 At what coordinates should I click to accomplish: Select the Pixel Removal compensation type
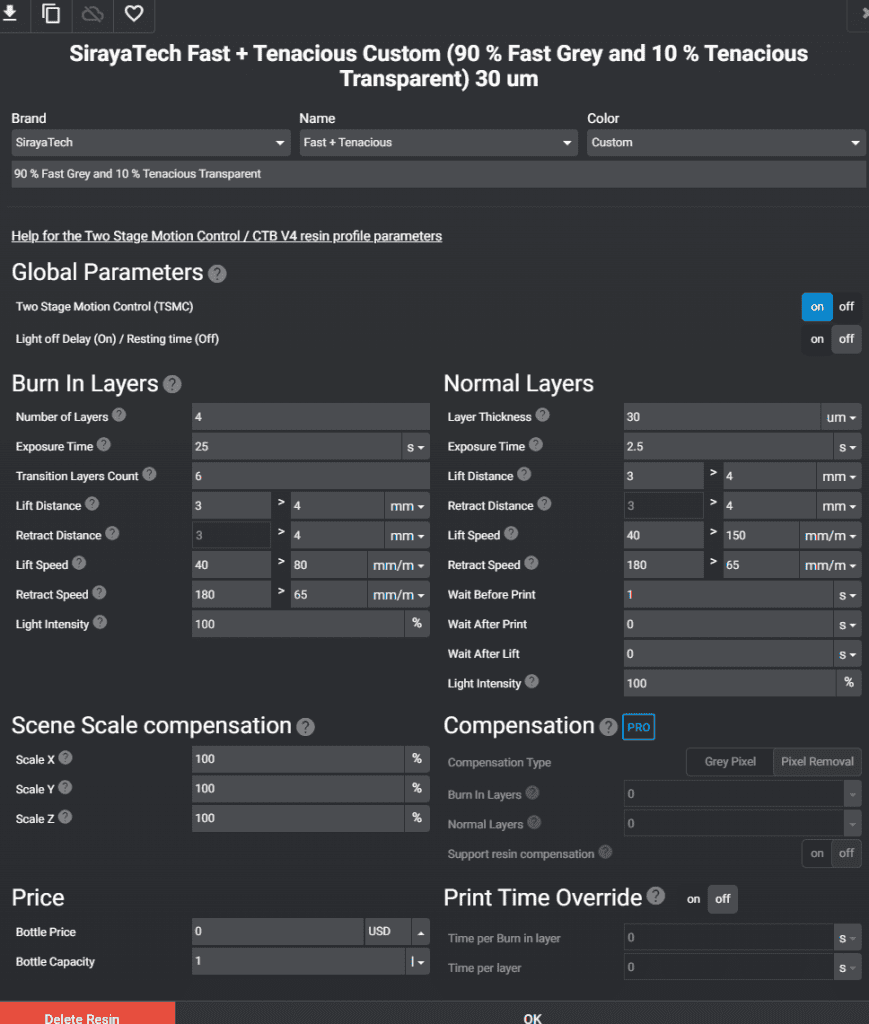(817, 762)
